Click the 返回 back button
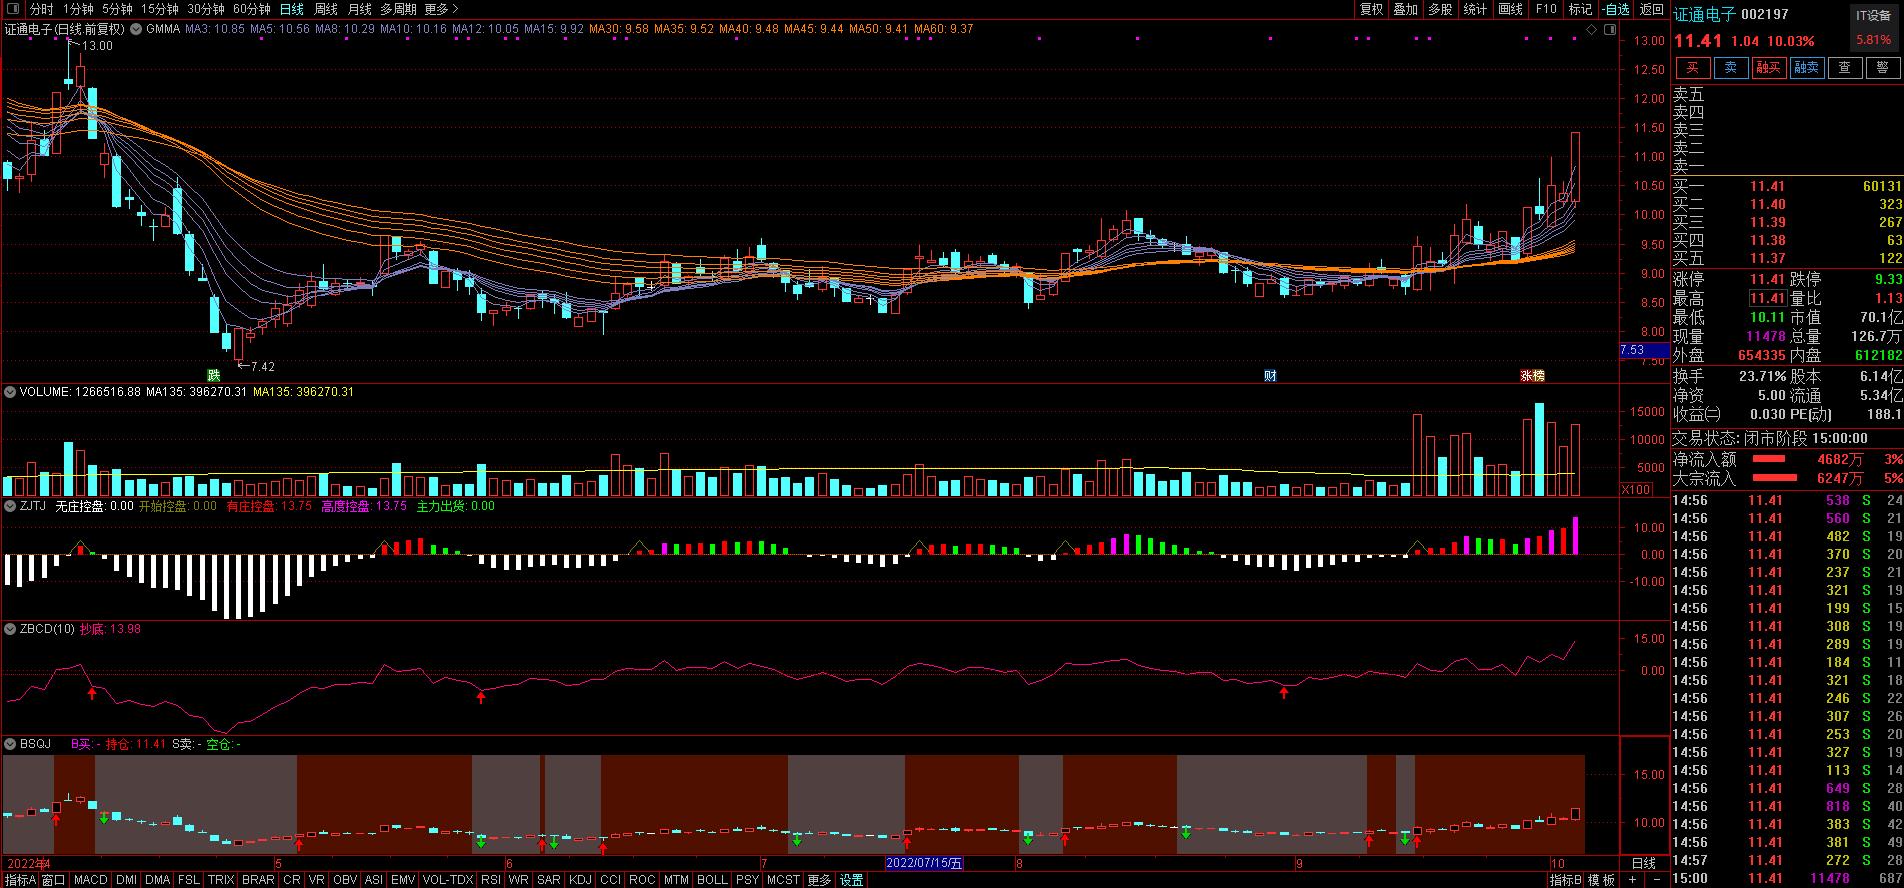Screen dimensions: 1904x888 pos(1651,9)
